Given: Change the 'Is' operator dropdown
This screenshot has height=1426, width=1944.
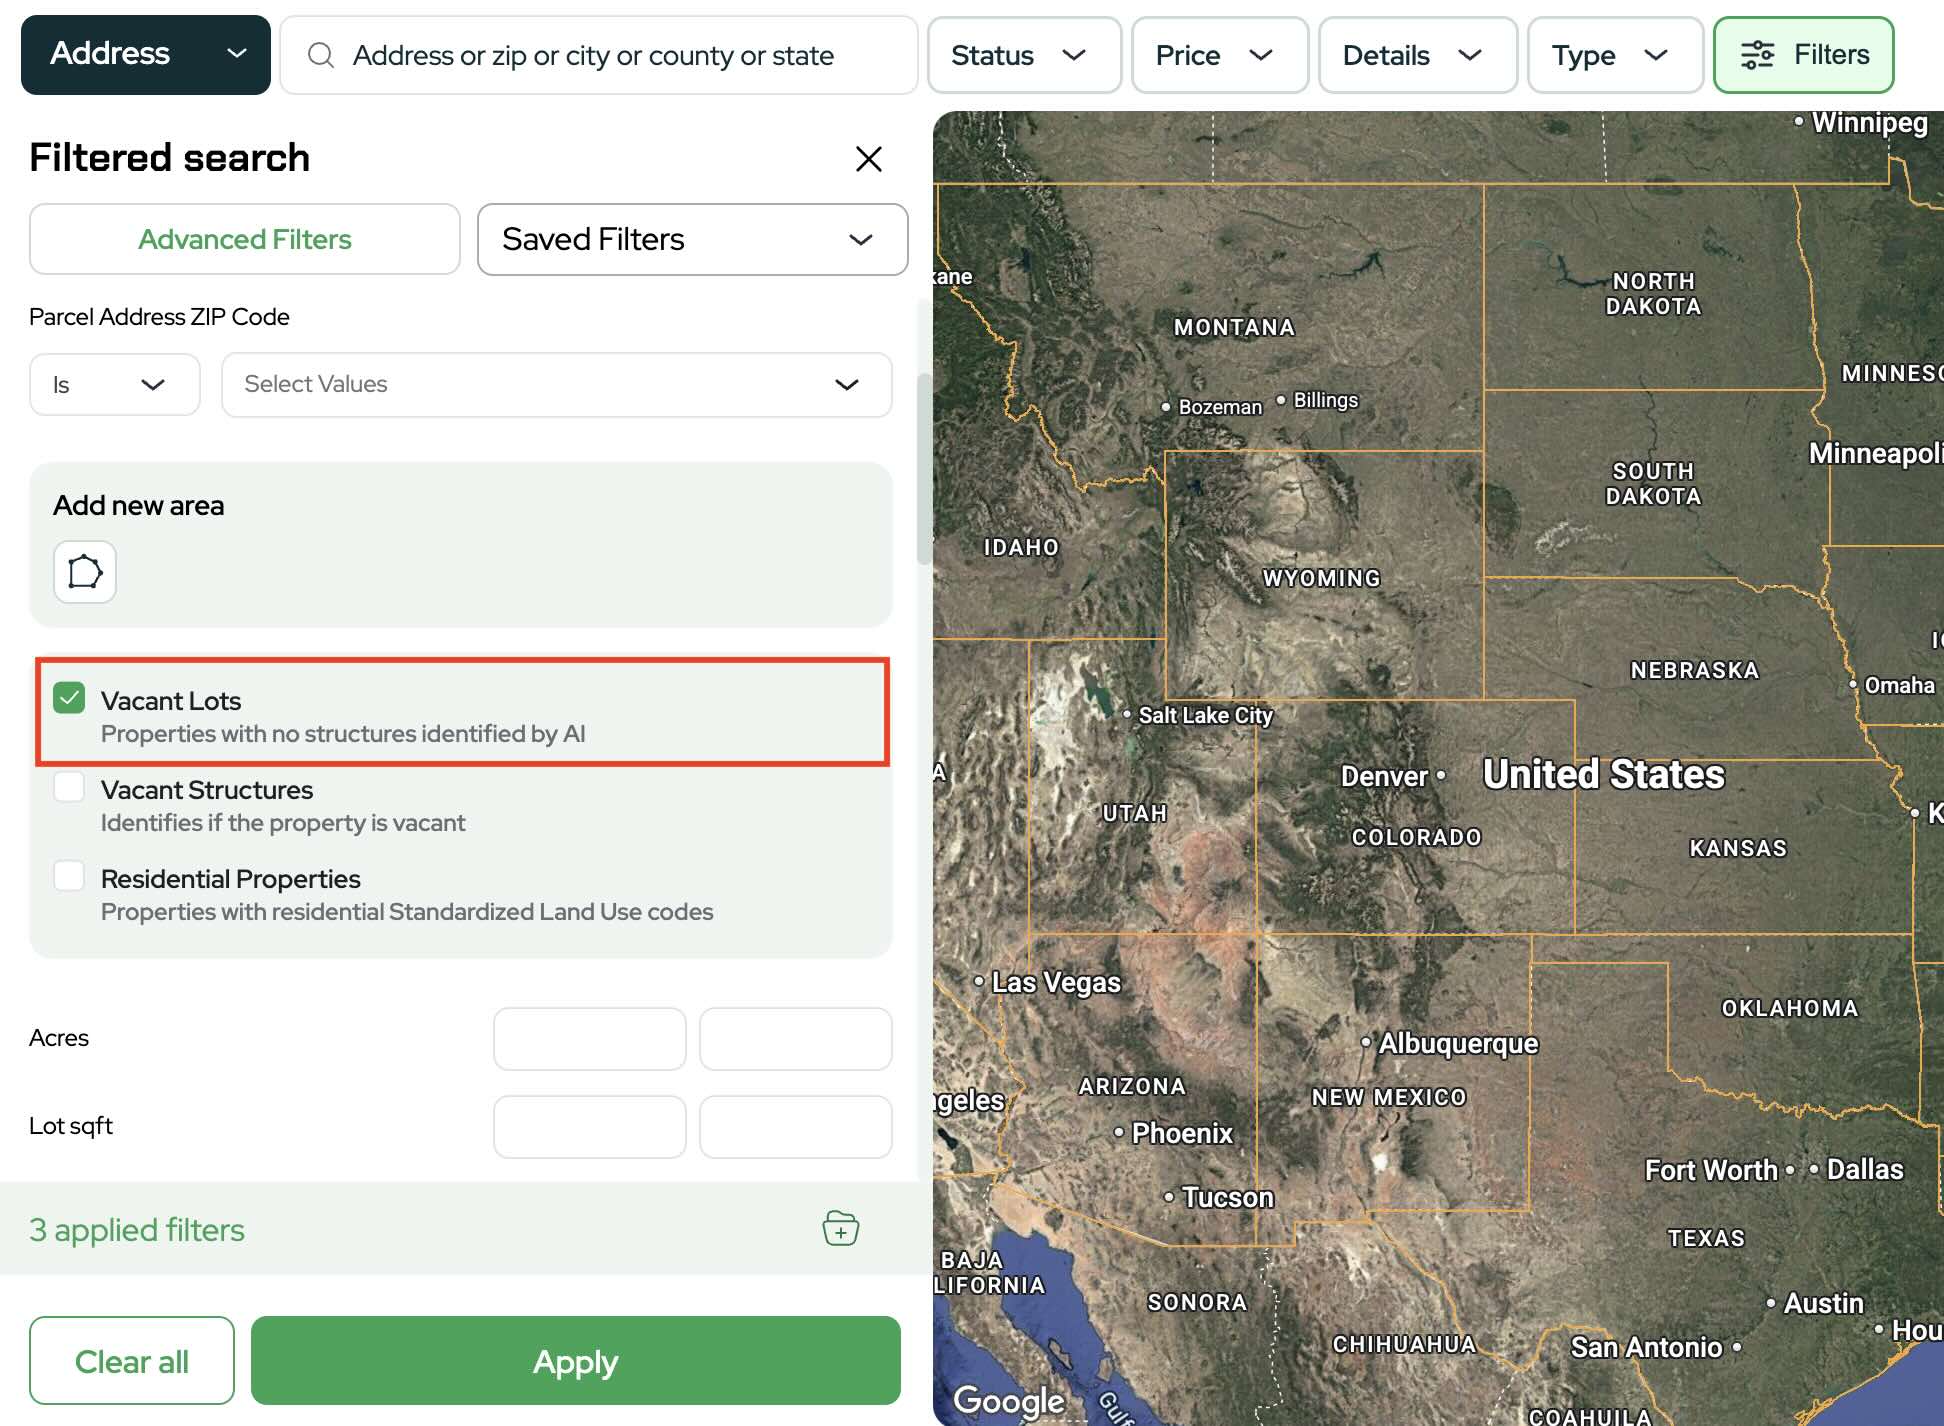Looking at the screenshot, I should [x=114, y=384].
